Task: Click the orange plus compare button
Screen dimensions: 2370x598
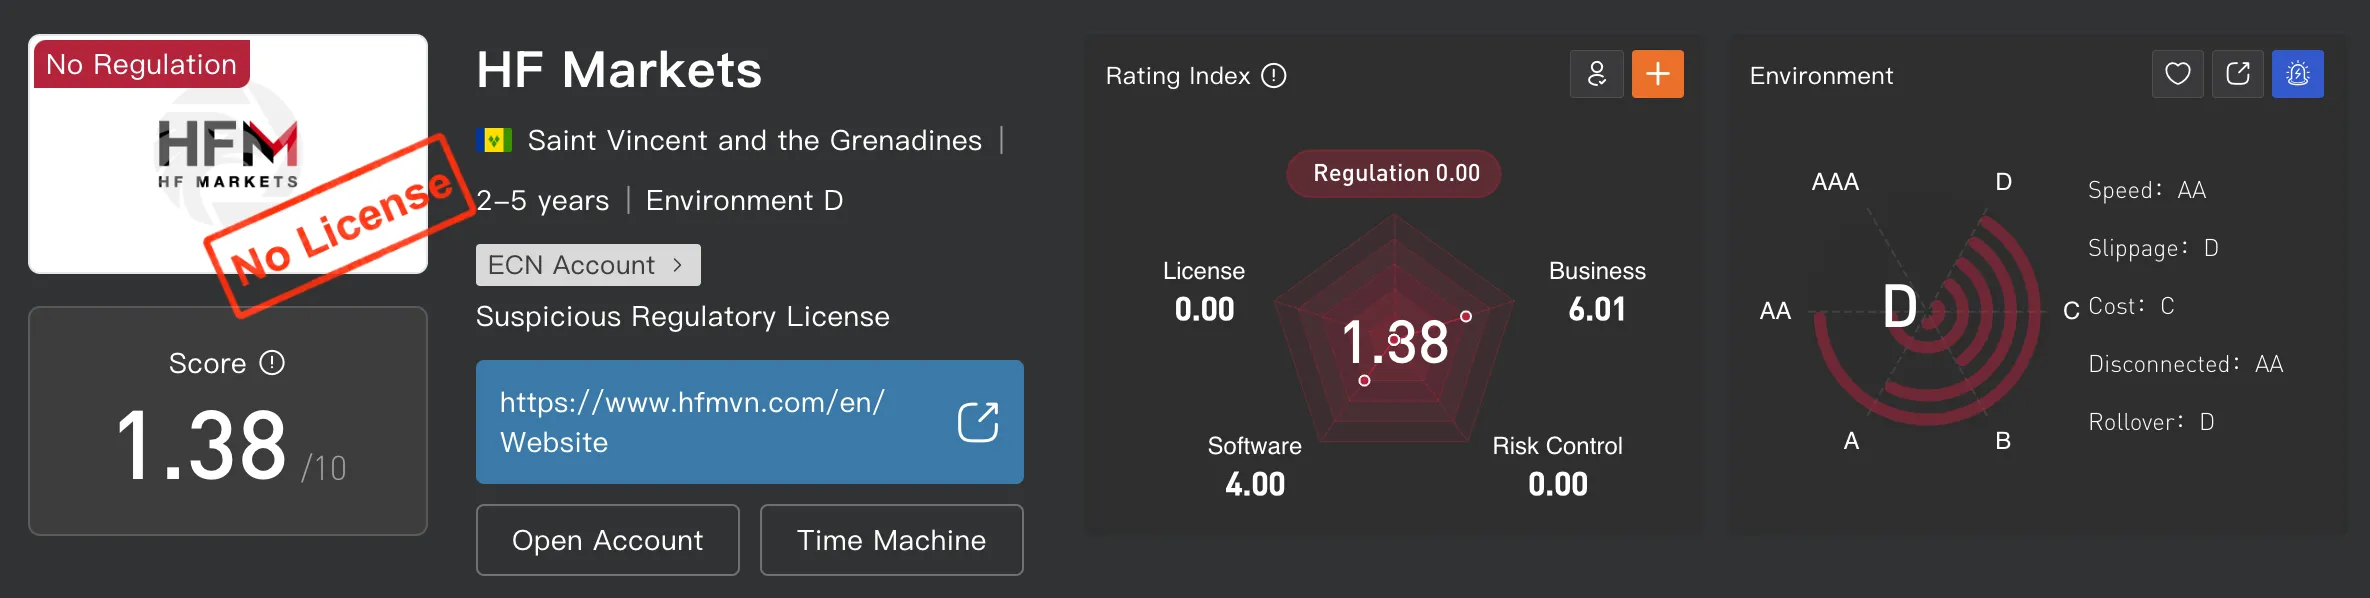Action: click(x=1658, y=74)
